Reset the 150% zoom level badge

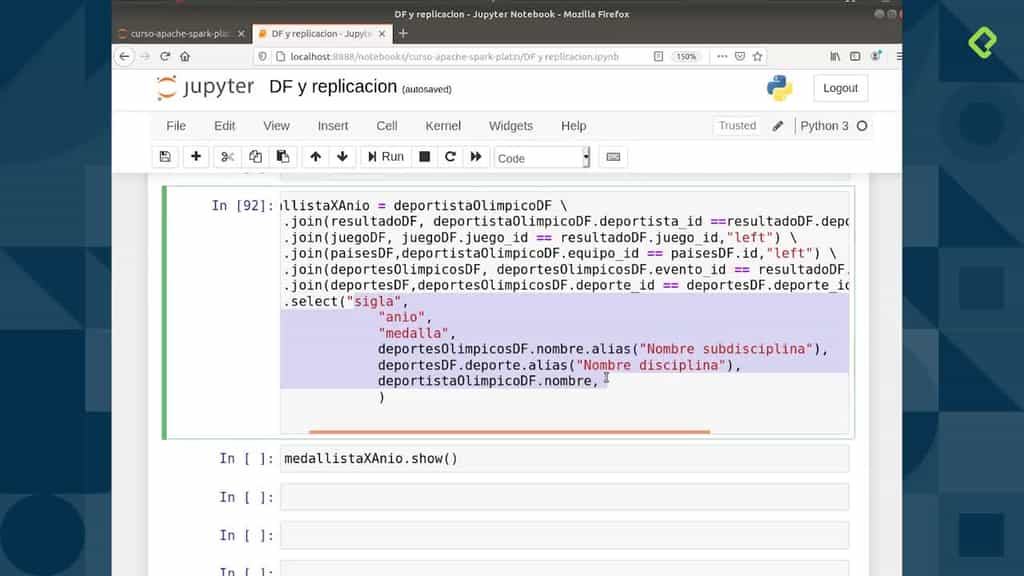pos(686,57)
